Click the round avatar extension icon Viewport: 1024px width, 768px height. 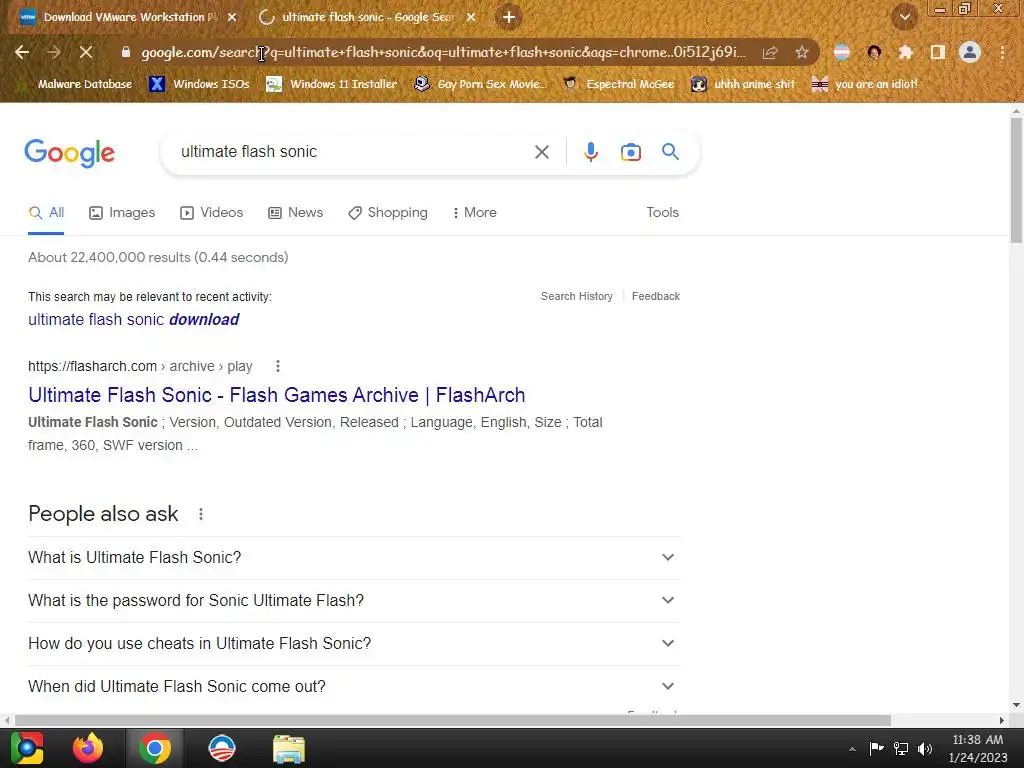pos(874,52)
